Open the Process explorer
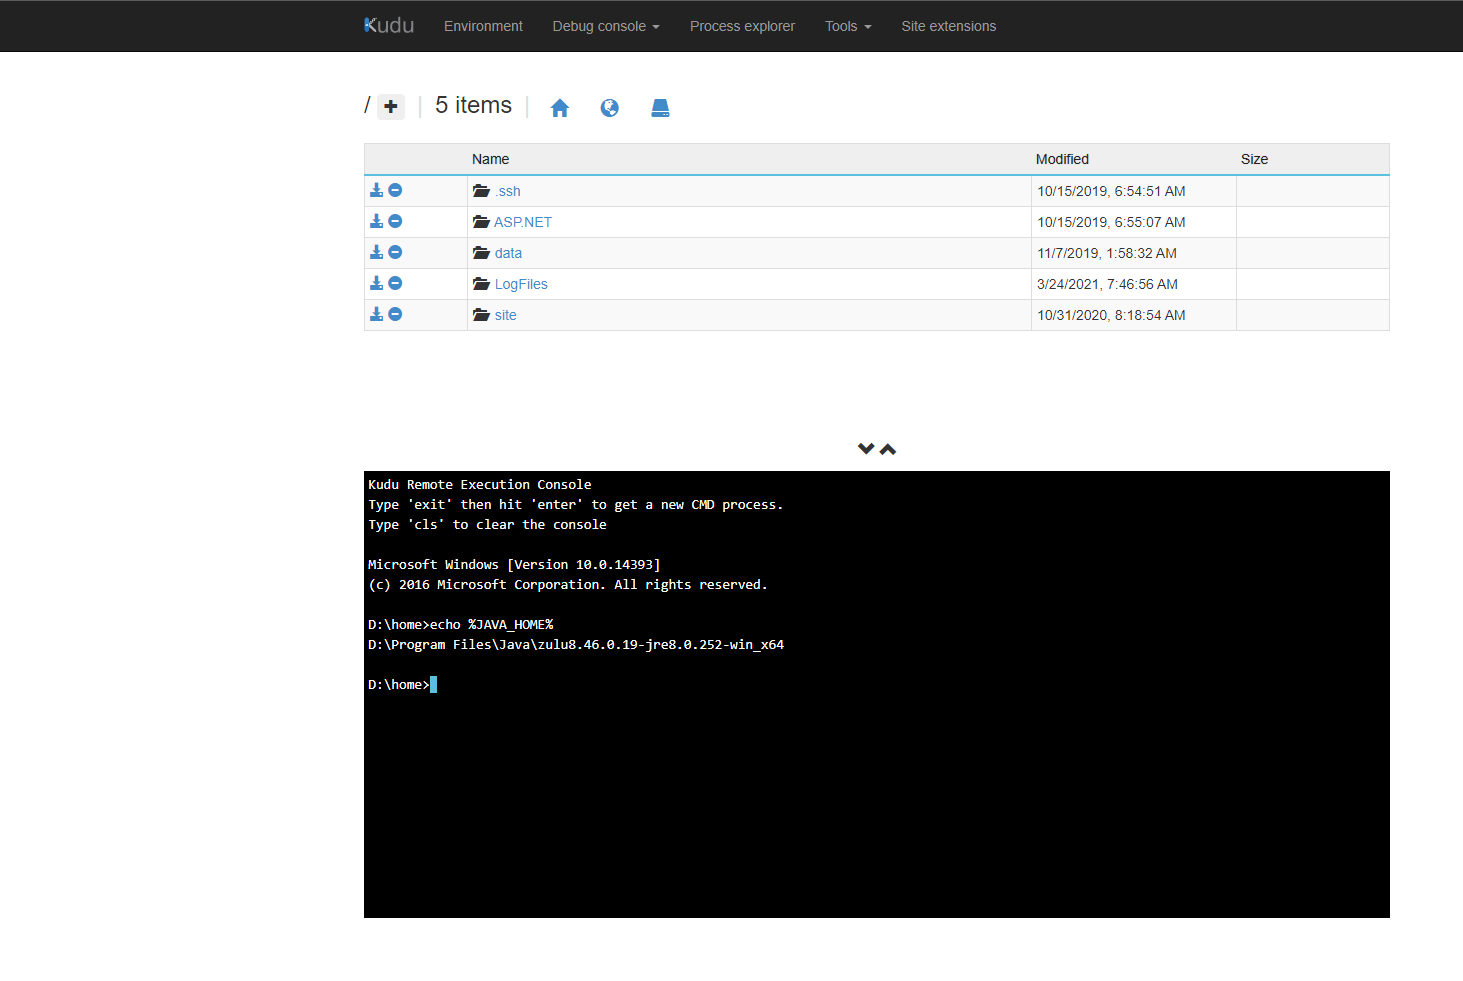This screenshot has height=981, width=1463. (x=742, y=26)
